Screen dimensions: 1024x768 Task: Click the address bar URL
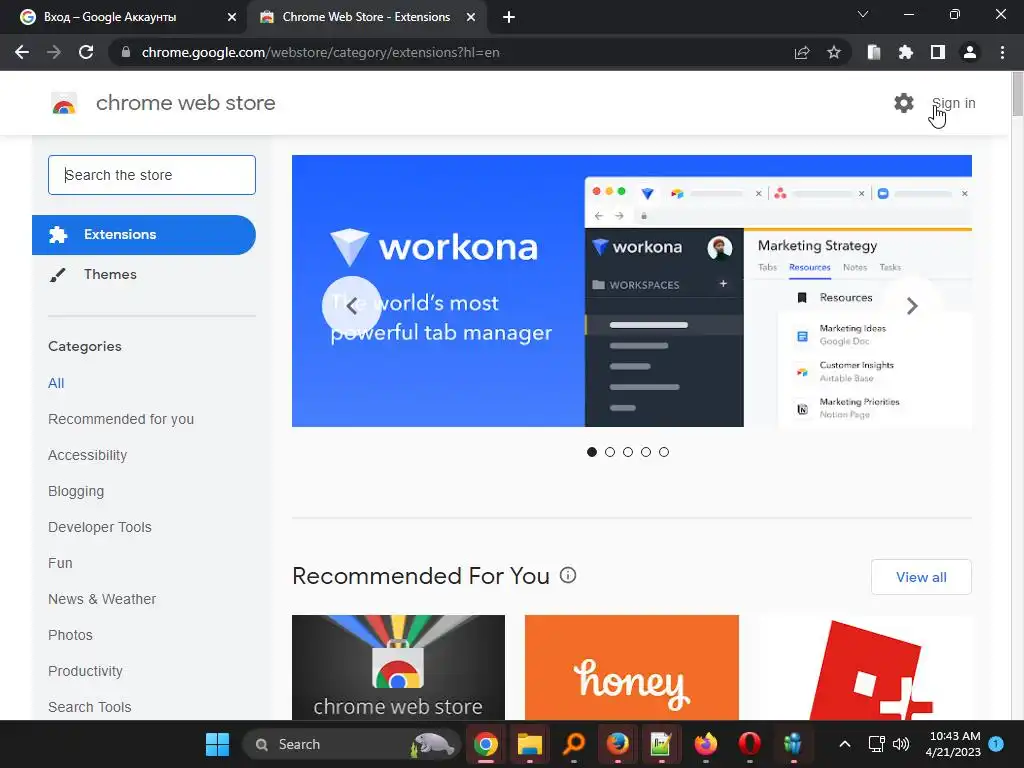point(321,52)
